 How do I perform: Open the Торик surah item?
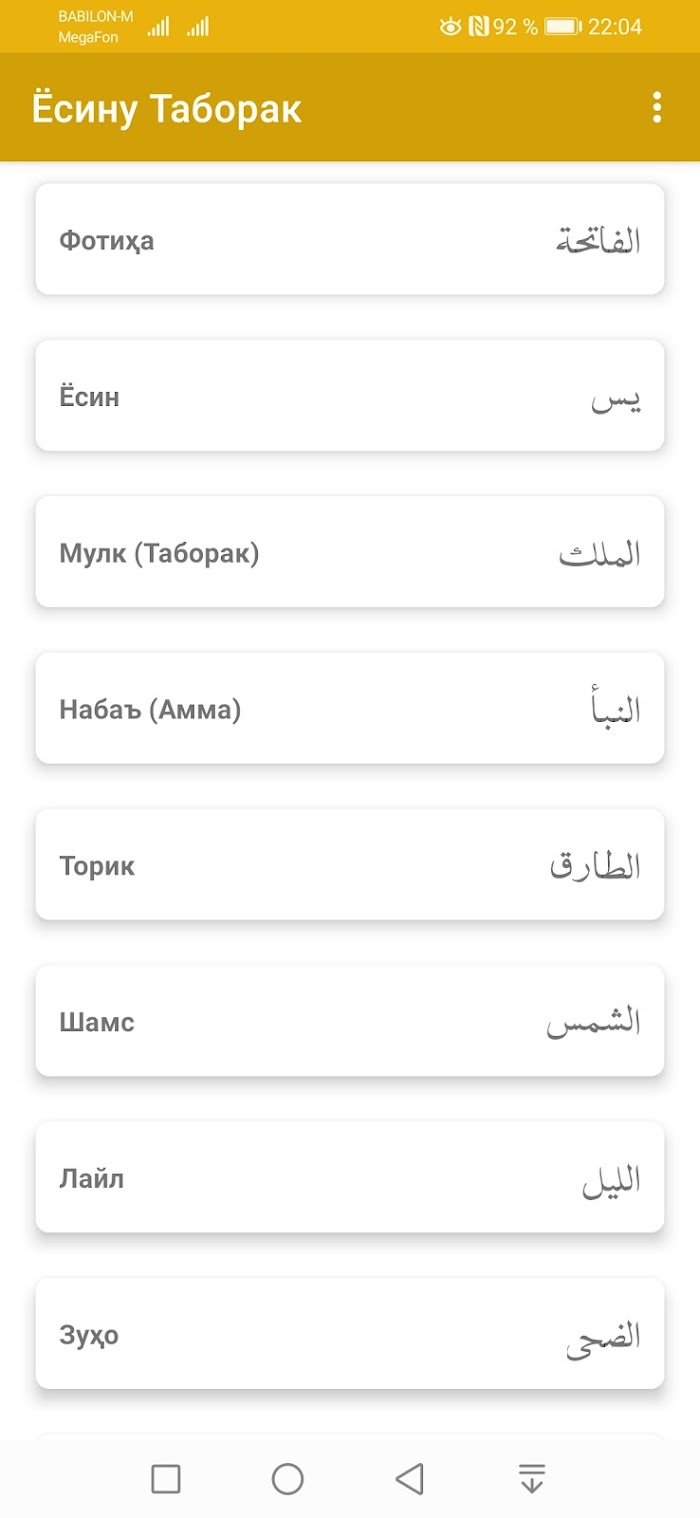coord(350,864)
